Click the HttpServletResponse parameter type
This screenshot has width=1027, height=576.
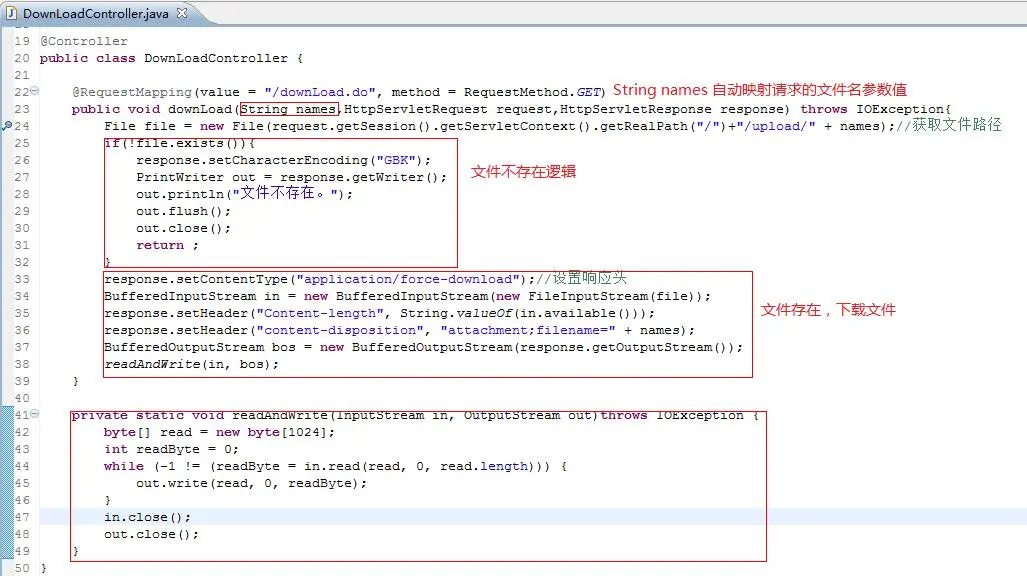[635, 109]
